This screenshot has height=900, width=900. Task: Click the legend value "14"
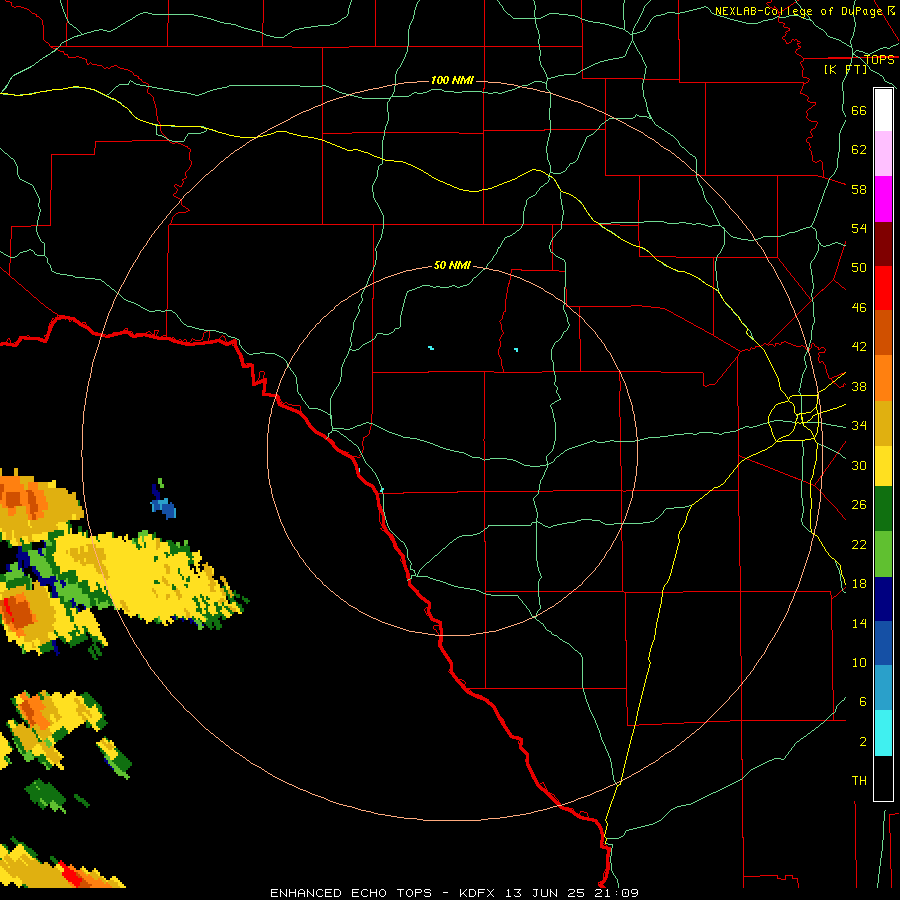(x=859, y=623)
